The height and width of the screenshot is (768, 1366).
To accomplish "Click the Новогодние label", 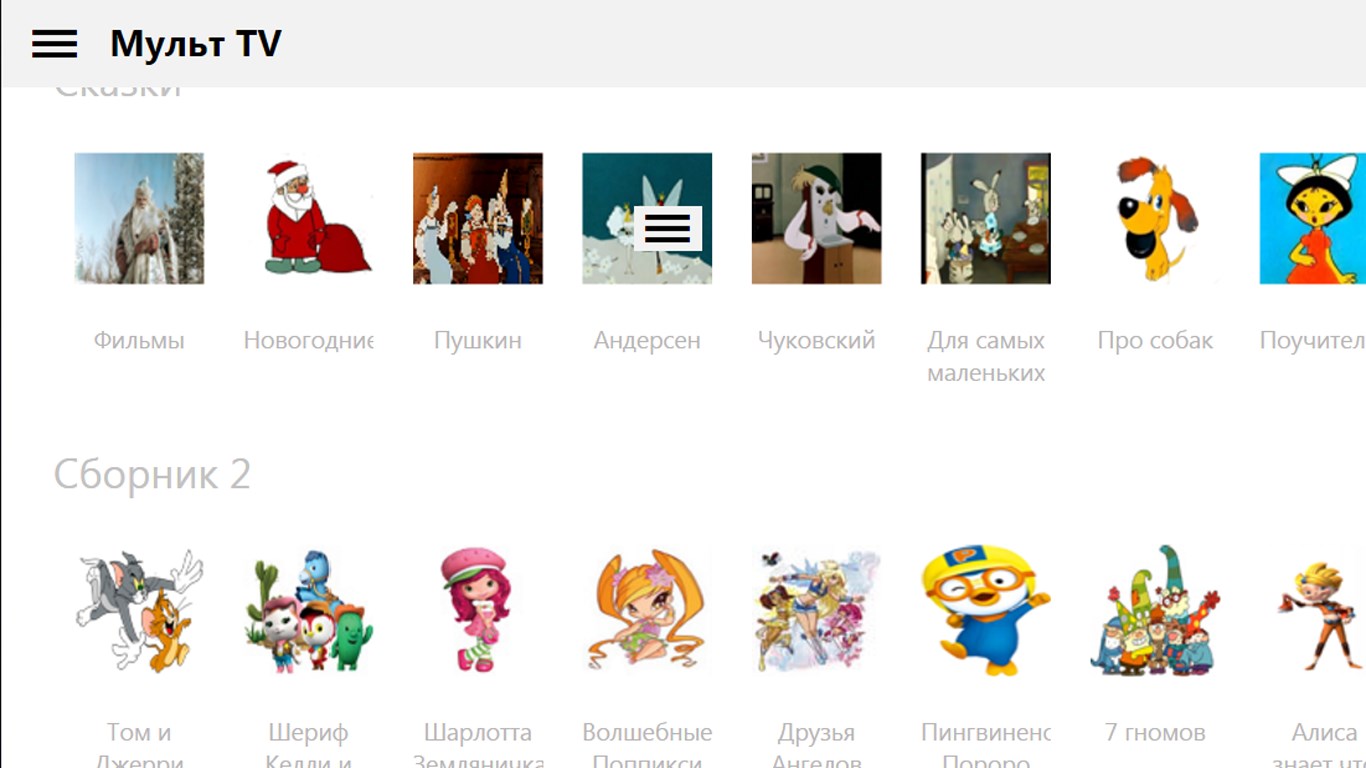I will (x=308, y=340).
